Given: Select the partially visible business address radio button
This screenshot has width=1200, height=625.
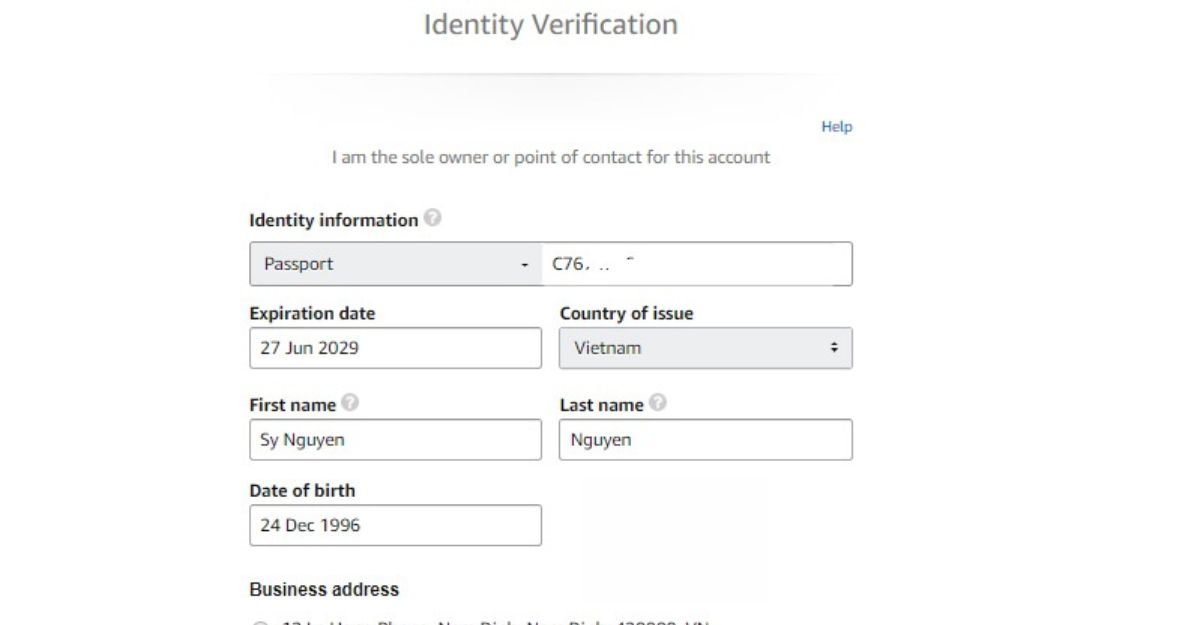Looking at the screenshot, I should click(x=260, y=622).
